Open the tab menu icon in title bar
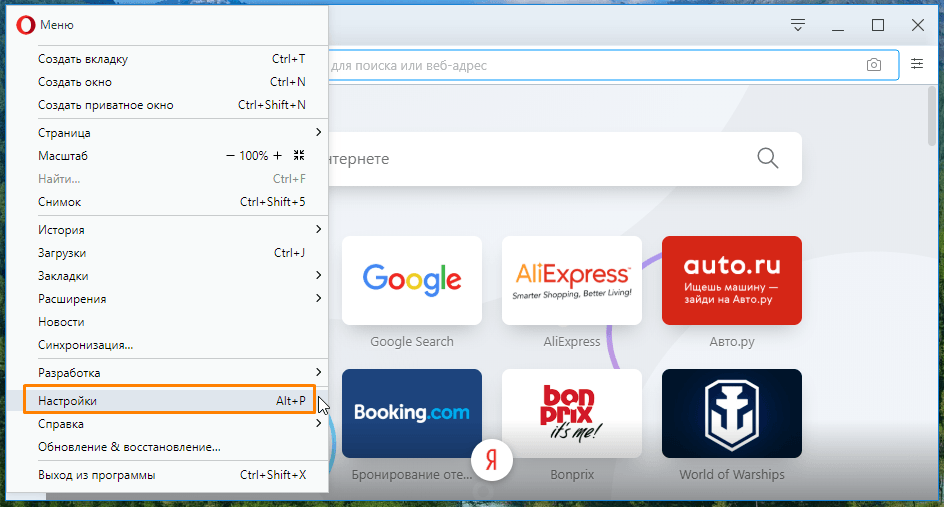The image size is (944, 507). tap(798, 25)
